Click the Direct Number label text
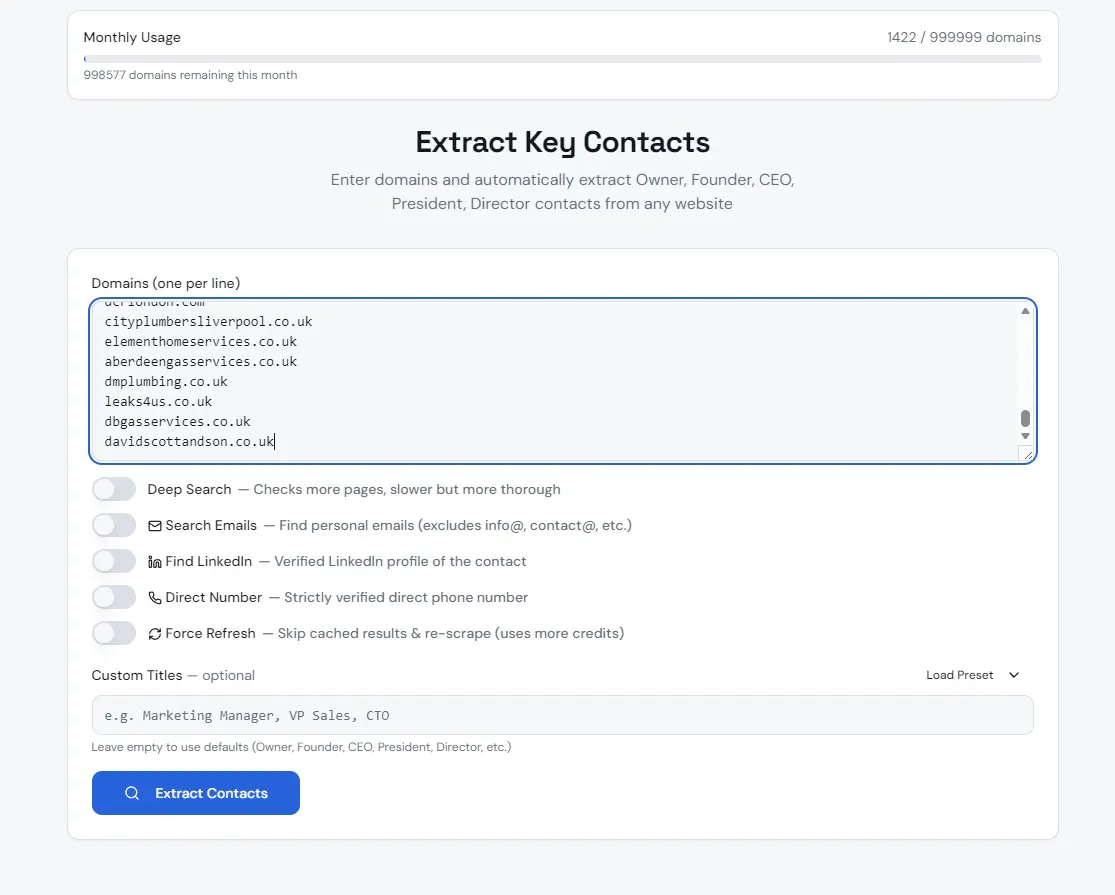The height and width of the screenshot is (895, 1115). coord(213,597)
